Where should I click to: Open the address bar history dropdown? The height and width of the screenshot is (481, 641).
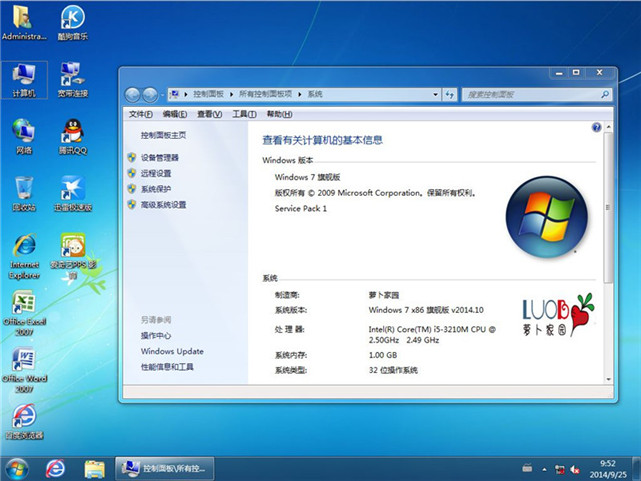435,95
